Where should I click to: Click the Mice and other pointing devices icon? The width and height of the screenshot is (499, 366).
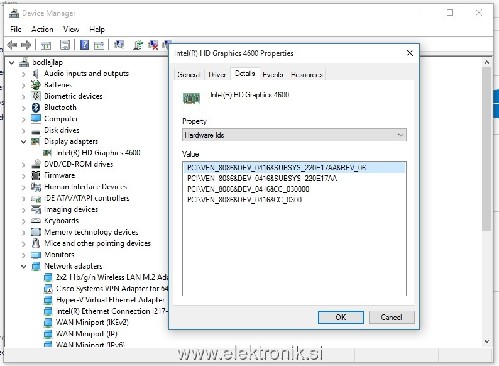click(x=36, y=243)
